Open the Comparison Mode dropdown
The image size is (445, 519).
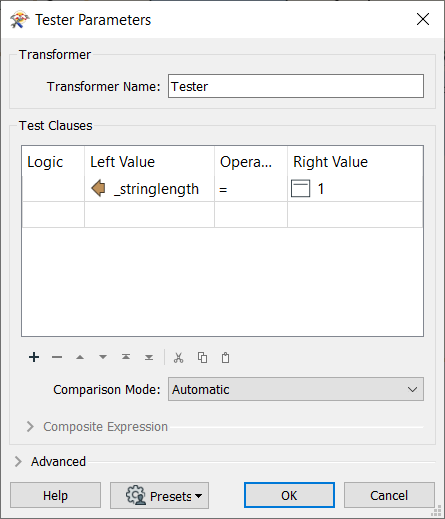(x=296, y=389)
